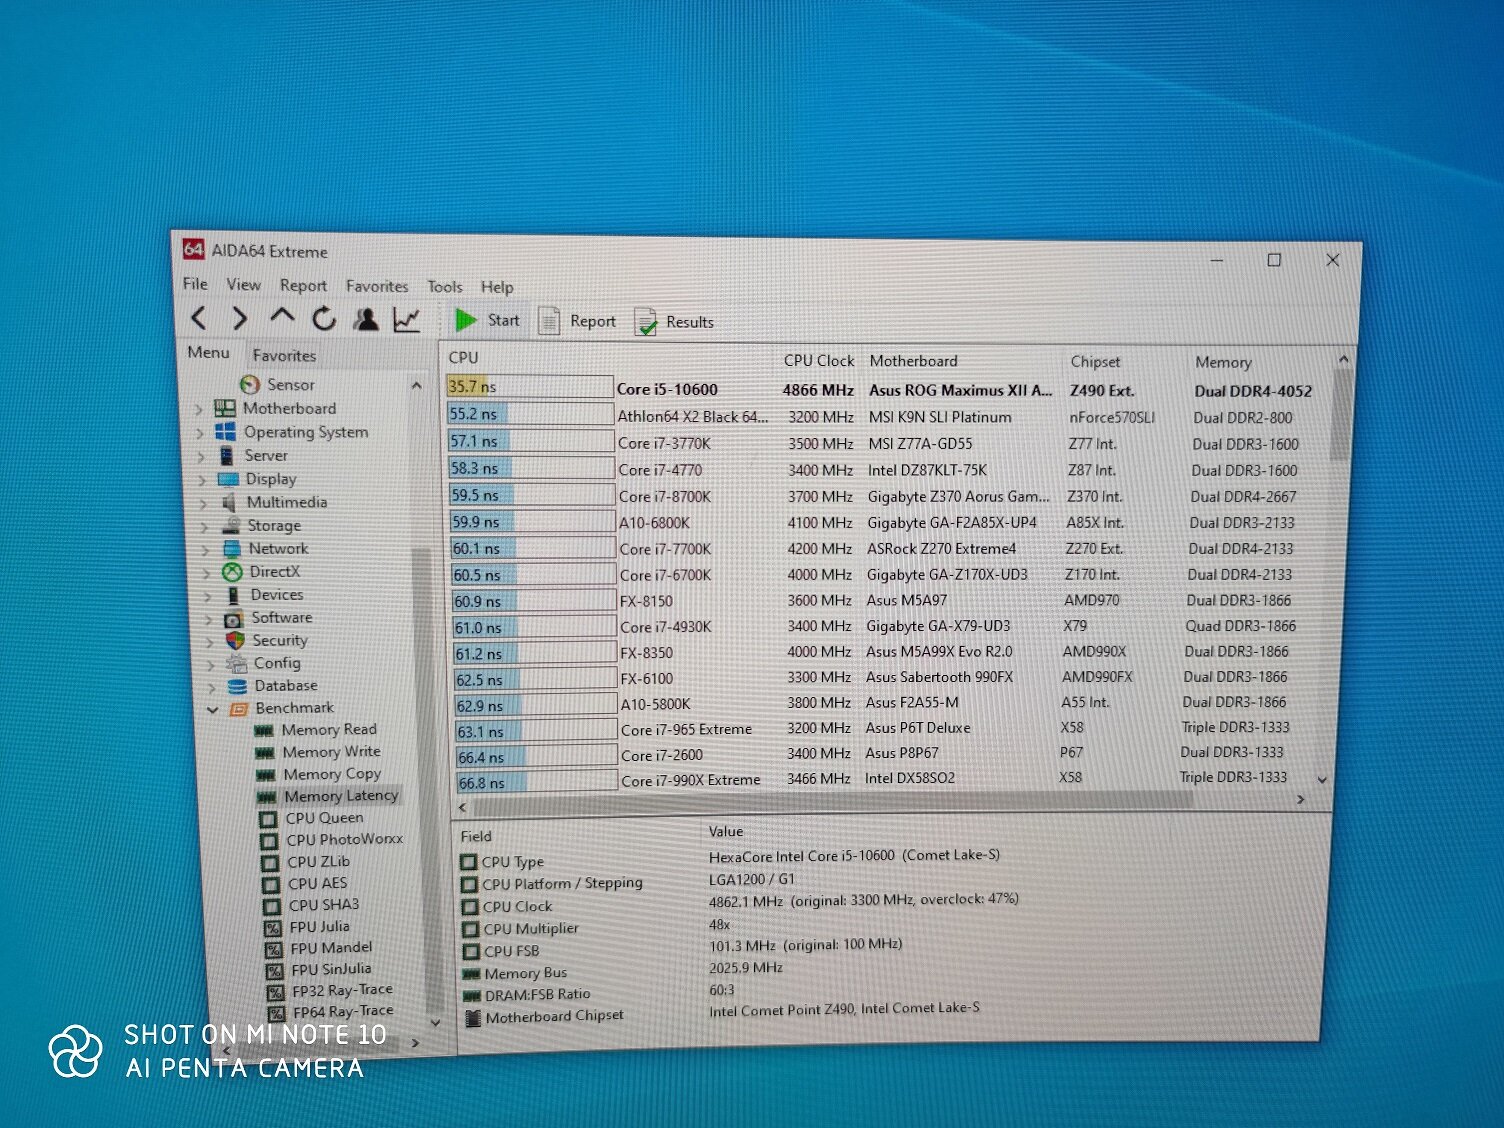1504x1128 pixels.
Task: Select Memory Write benchmark
Action: [x=318, y=752]
